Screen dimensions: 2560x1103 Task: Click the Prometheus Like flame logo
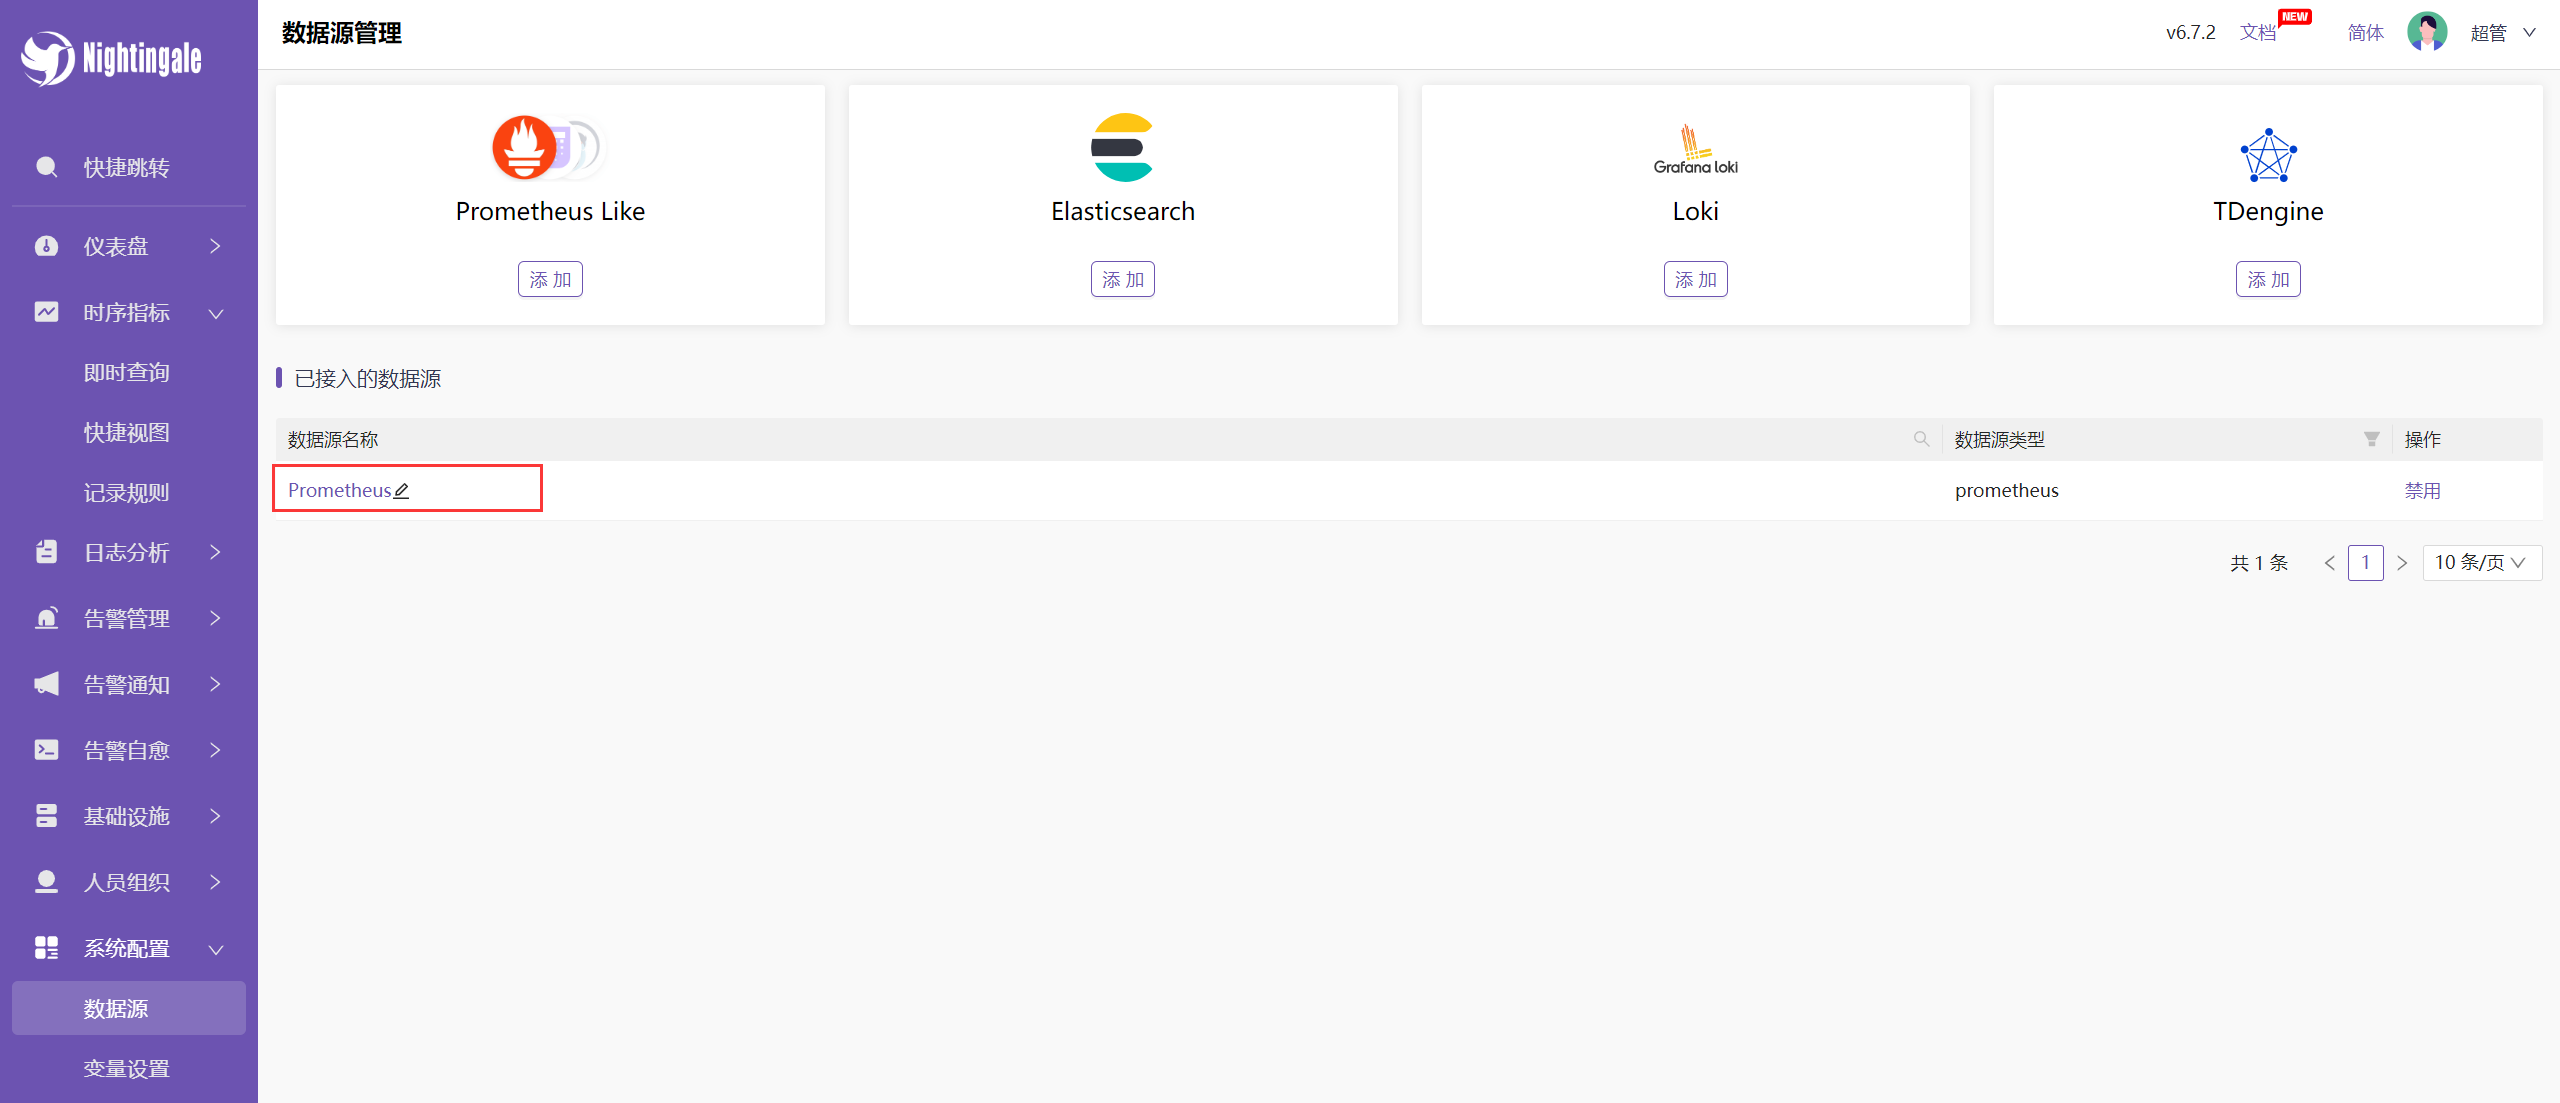point(526,147)
